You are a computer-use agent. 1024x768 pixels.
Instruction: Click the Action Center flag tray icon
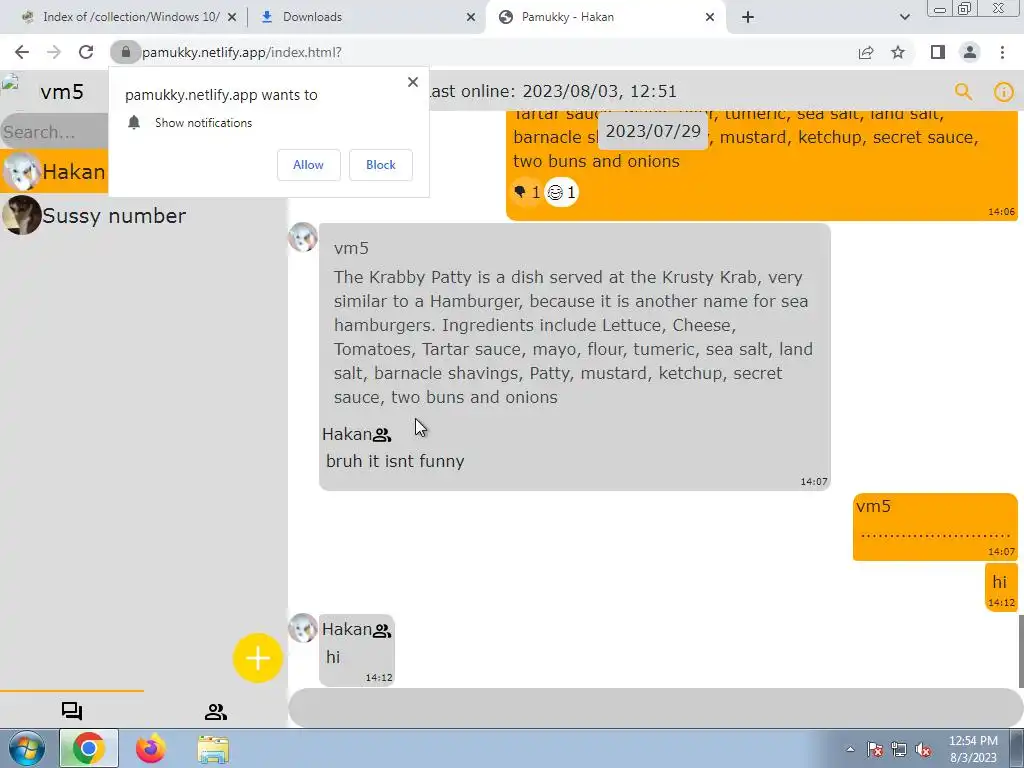[x=875, y=749]
